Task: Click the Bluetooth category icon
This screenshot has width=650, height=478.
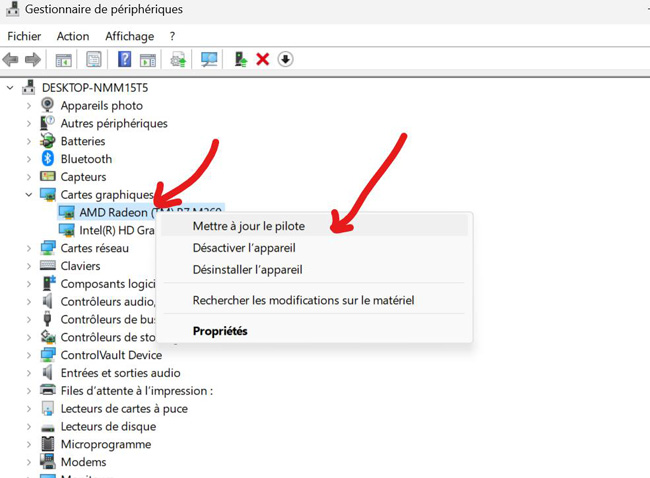Action: click(47, 159)
